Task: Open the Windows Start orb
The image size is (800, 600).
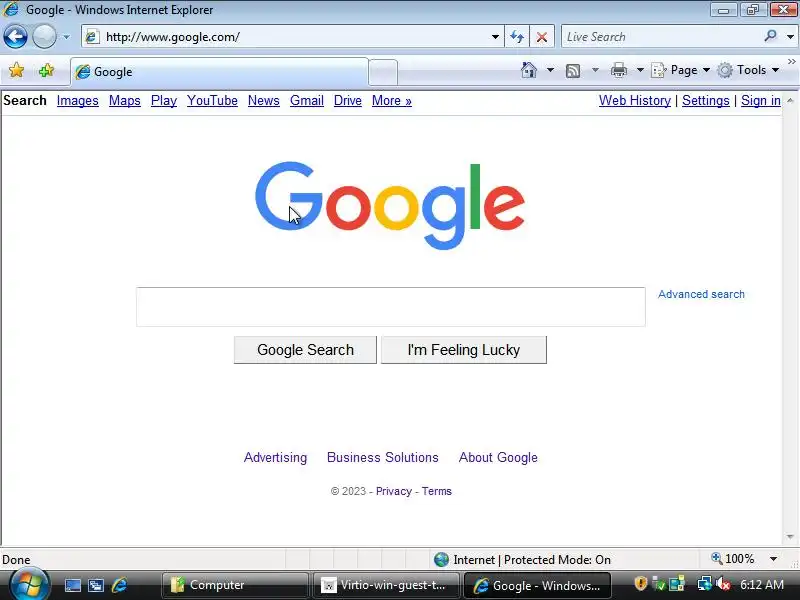Action: click(30, 585)
